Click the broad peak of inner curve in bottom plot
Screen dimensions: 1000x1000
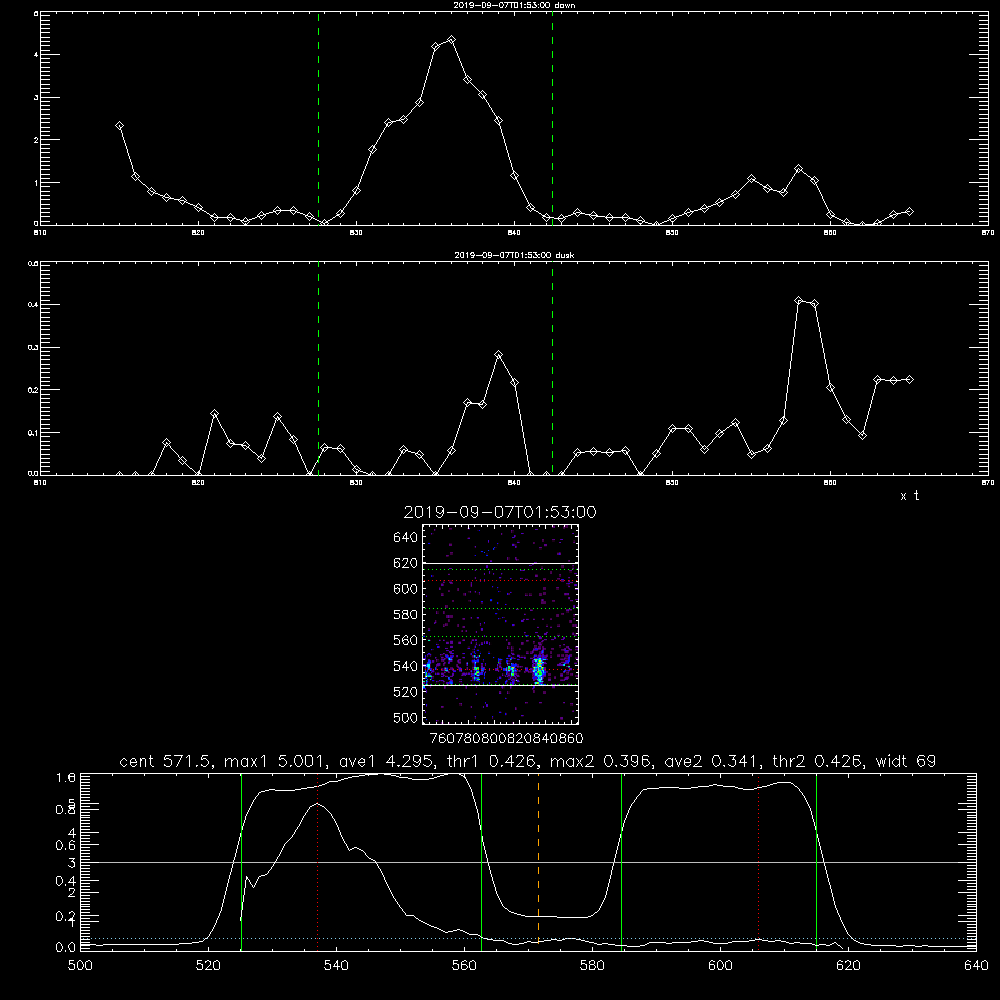point(318,805)
